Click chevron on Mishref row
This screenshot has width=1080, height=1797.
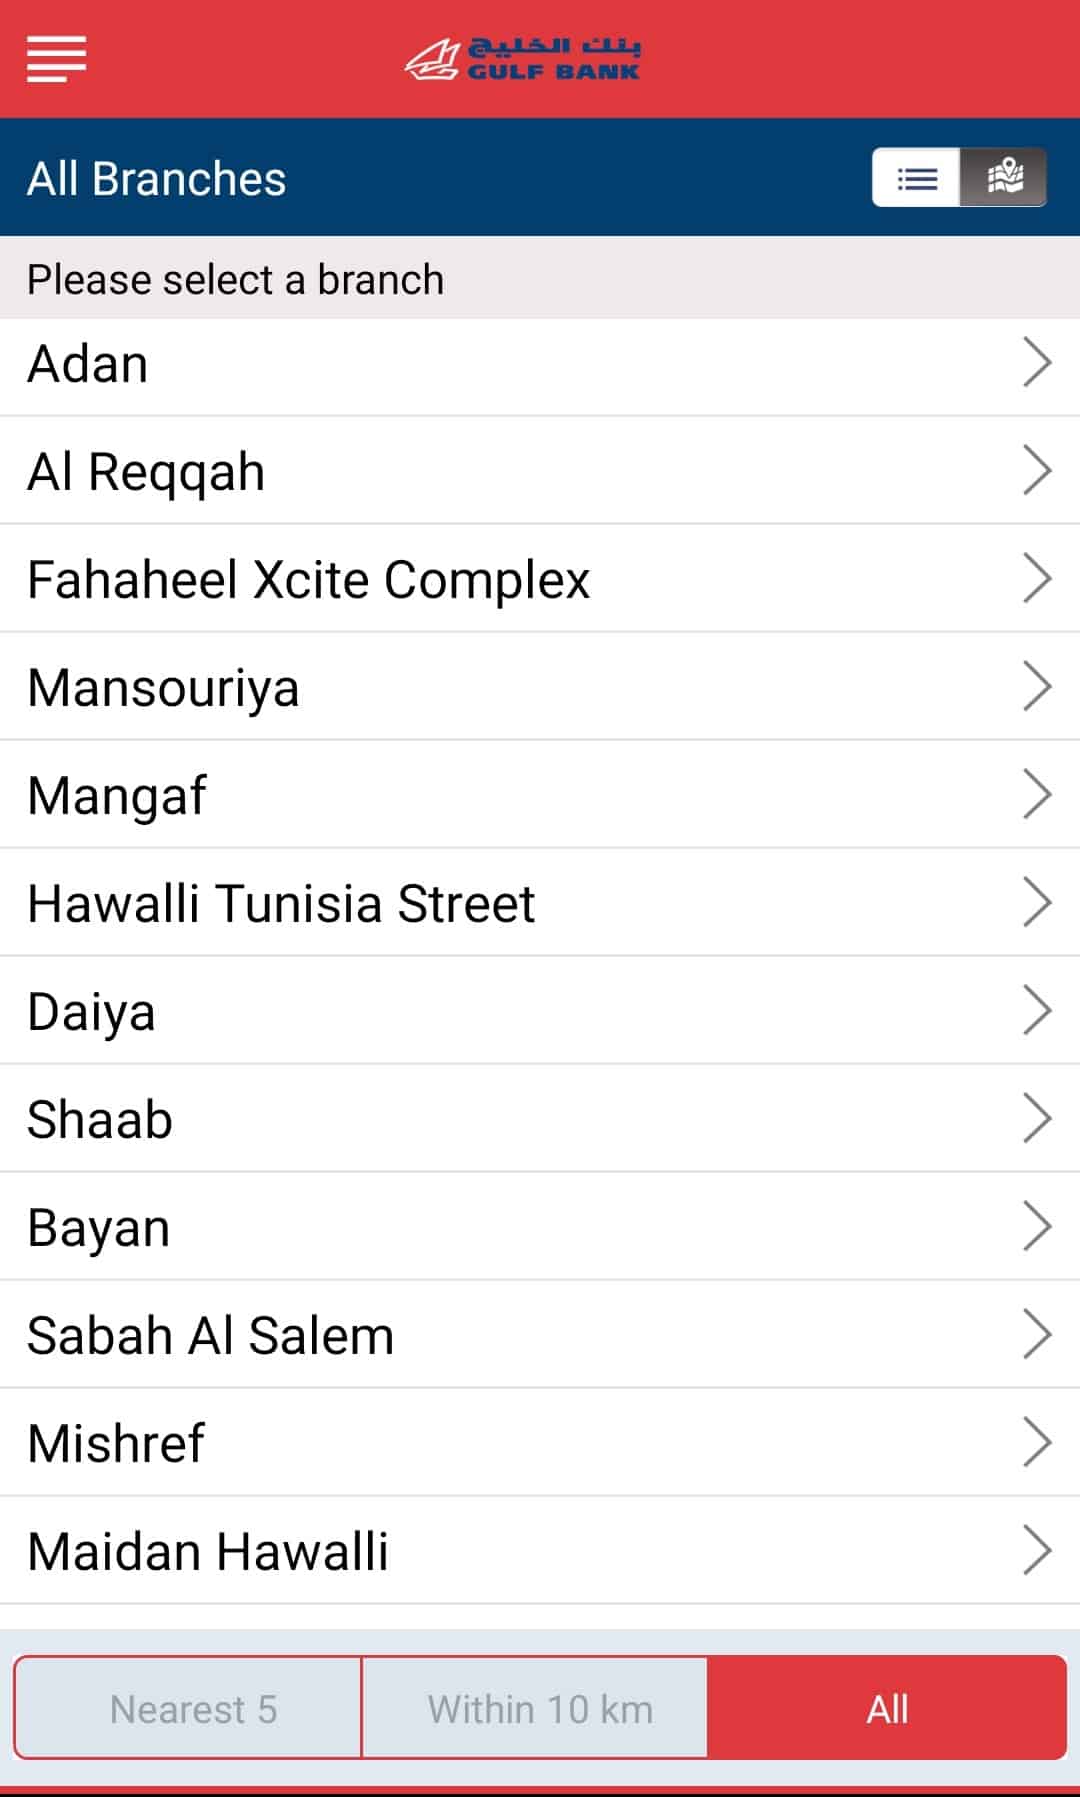click(x=1037, y=1442)
